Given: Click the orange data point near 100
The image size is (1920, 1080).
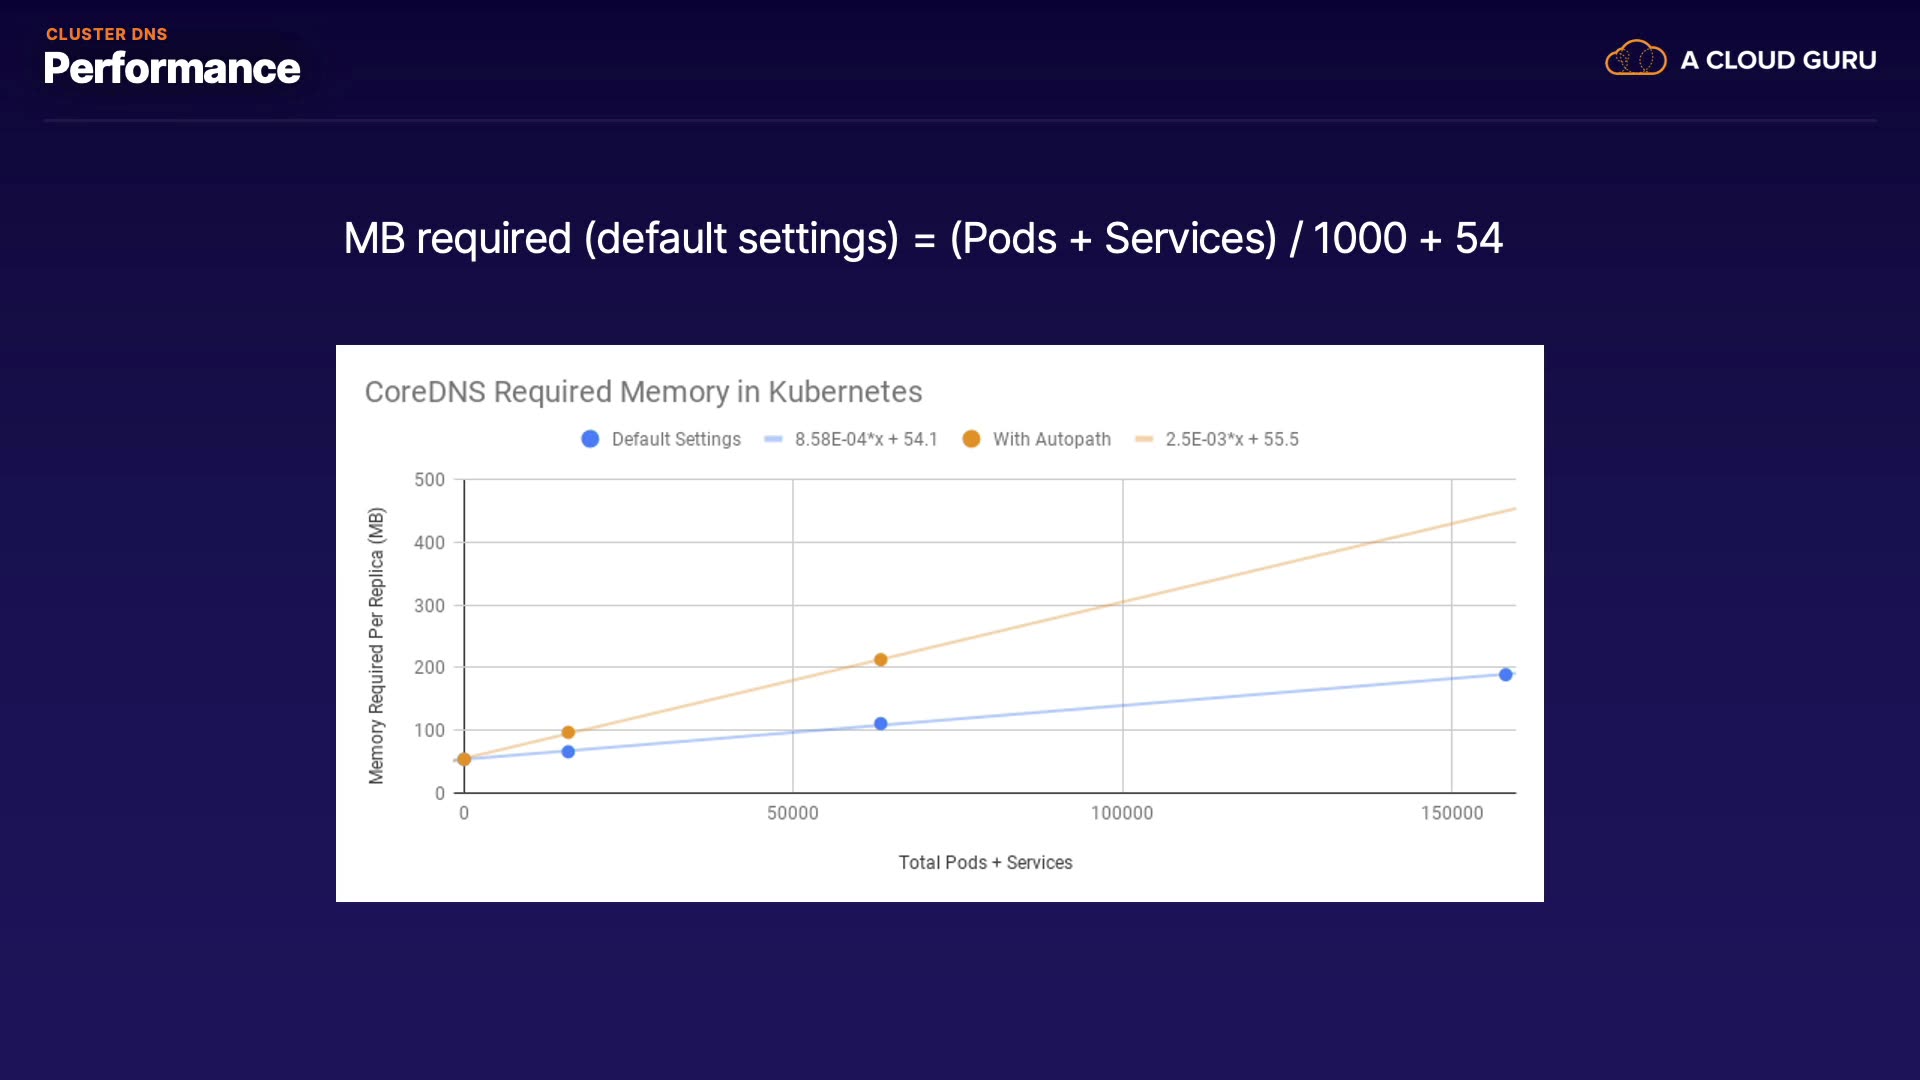Looking at the screenshot, I should (x=568, y=732).
